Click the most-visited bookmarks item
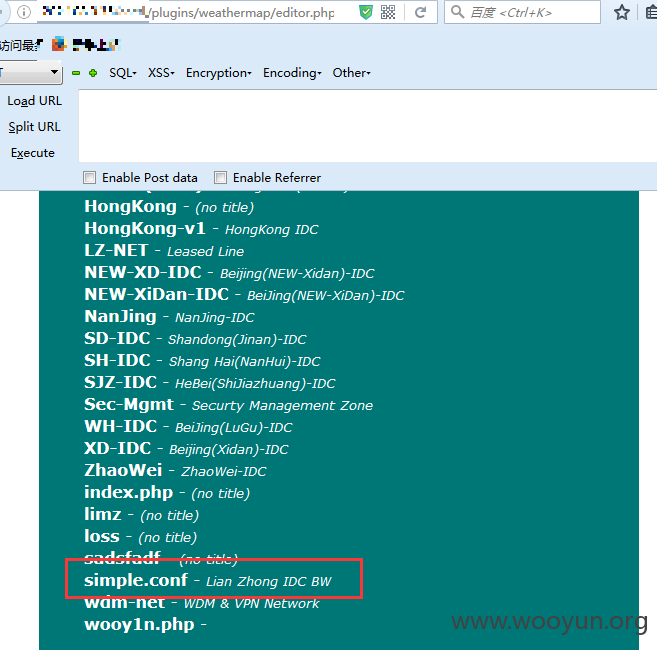 tap(21, 44)
